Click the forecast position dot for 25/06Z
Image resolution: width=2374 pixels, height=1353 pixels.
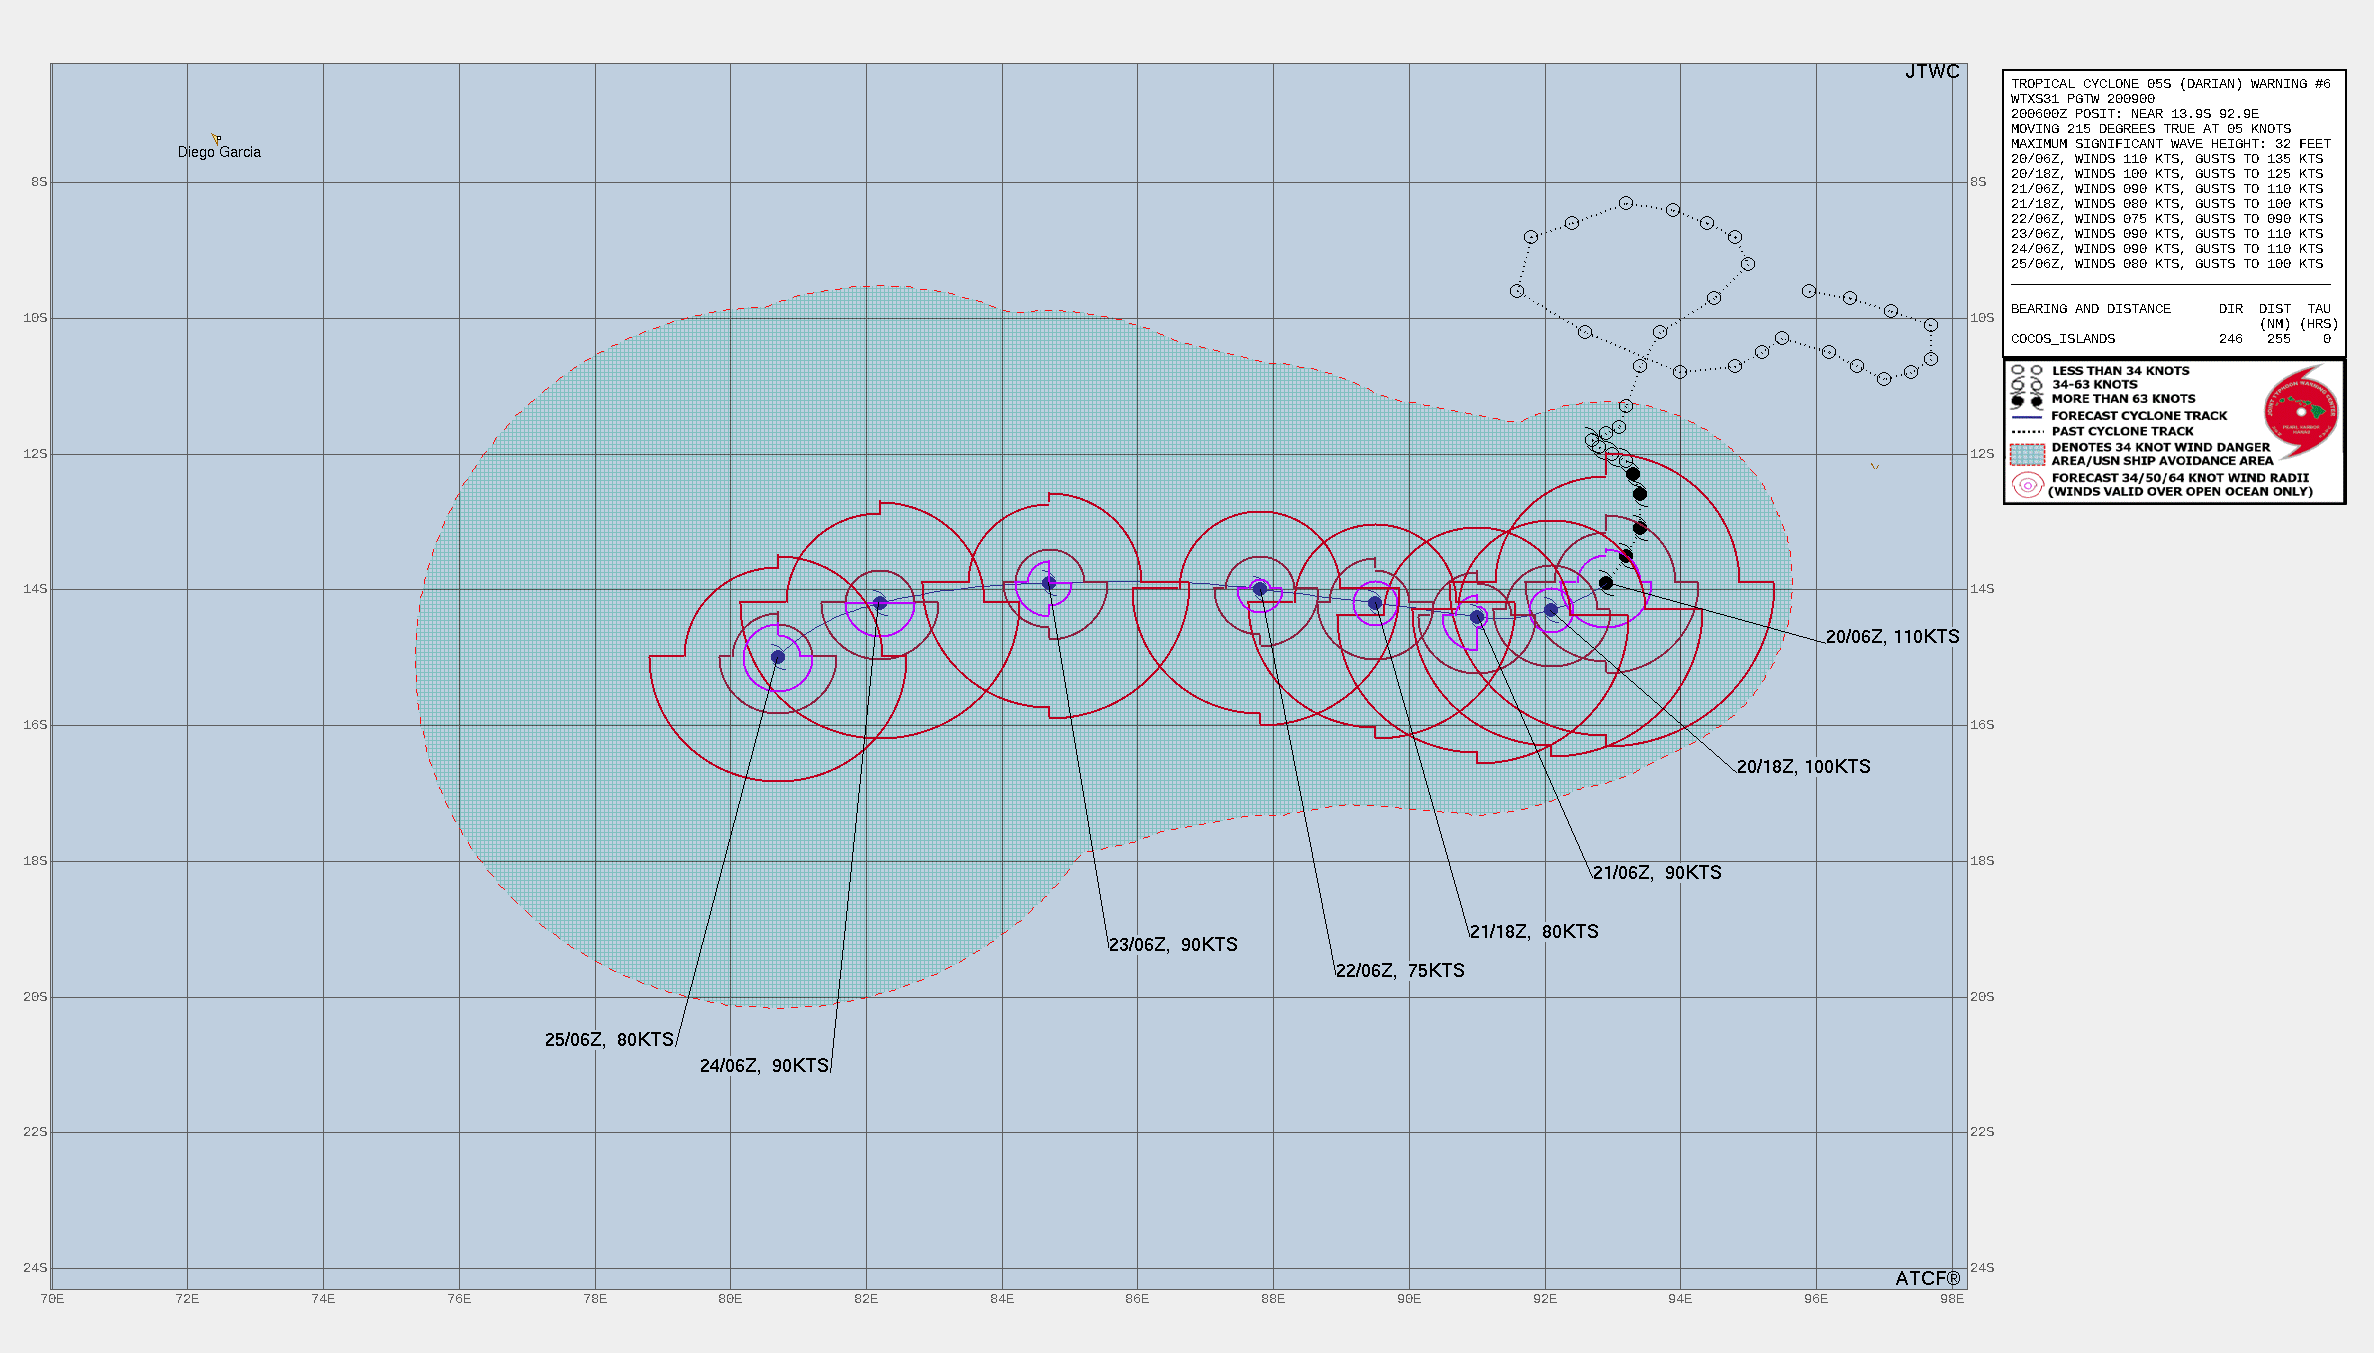pyautogui.click(x=778, y=657)
